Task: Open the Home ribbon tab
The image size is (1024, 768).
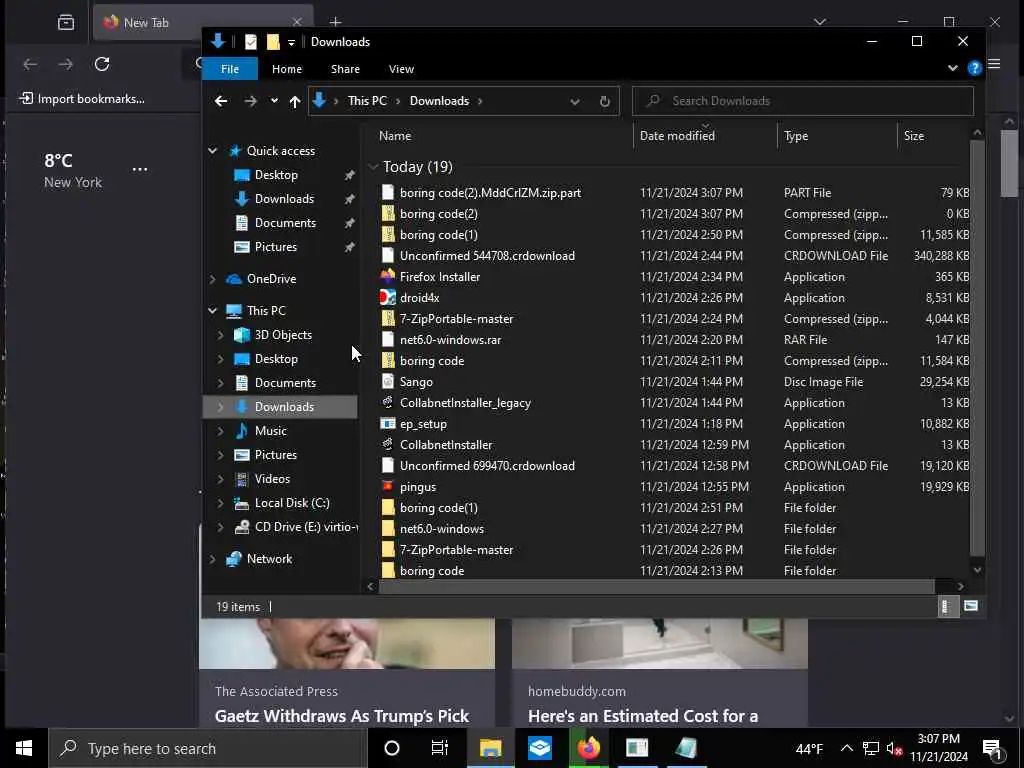Action: 287,69
